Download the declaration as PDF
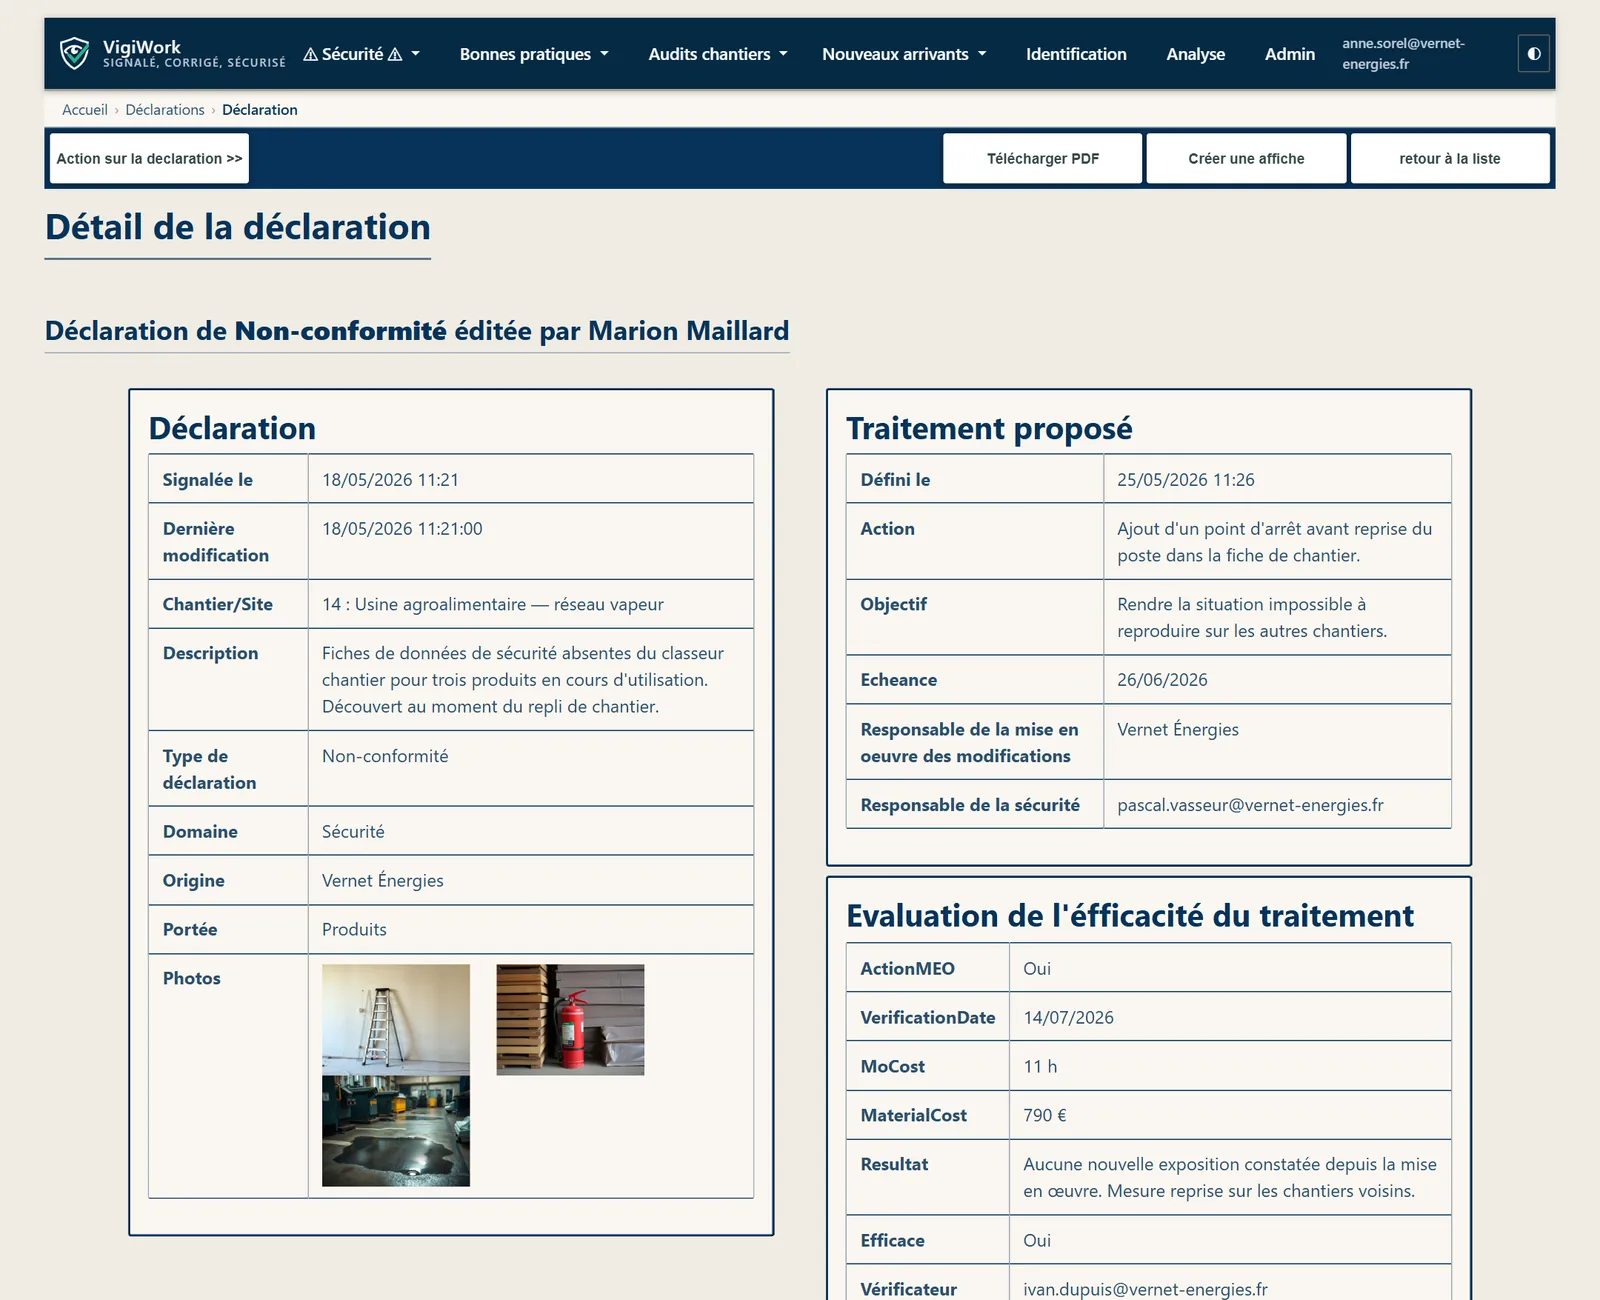Image resolution: width=1600 pixels, height=1300 pixels. click(1042, 158)
